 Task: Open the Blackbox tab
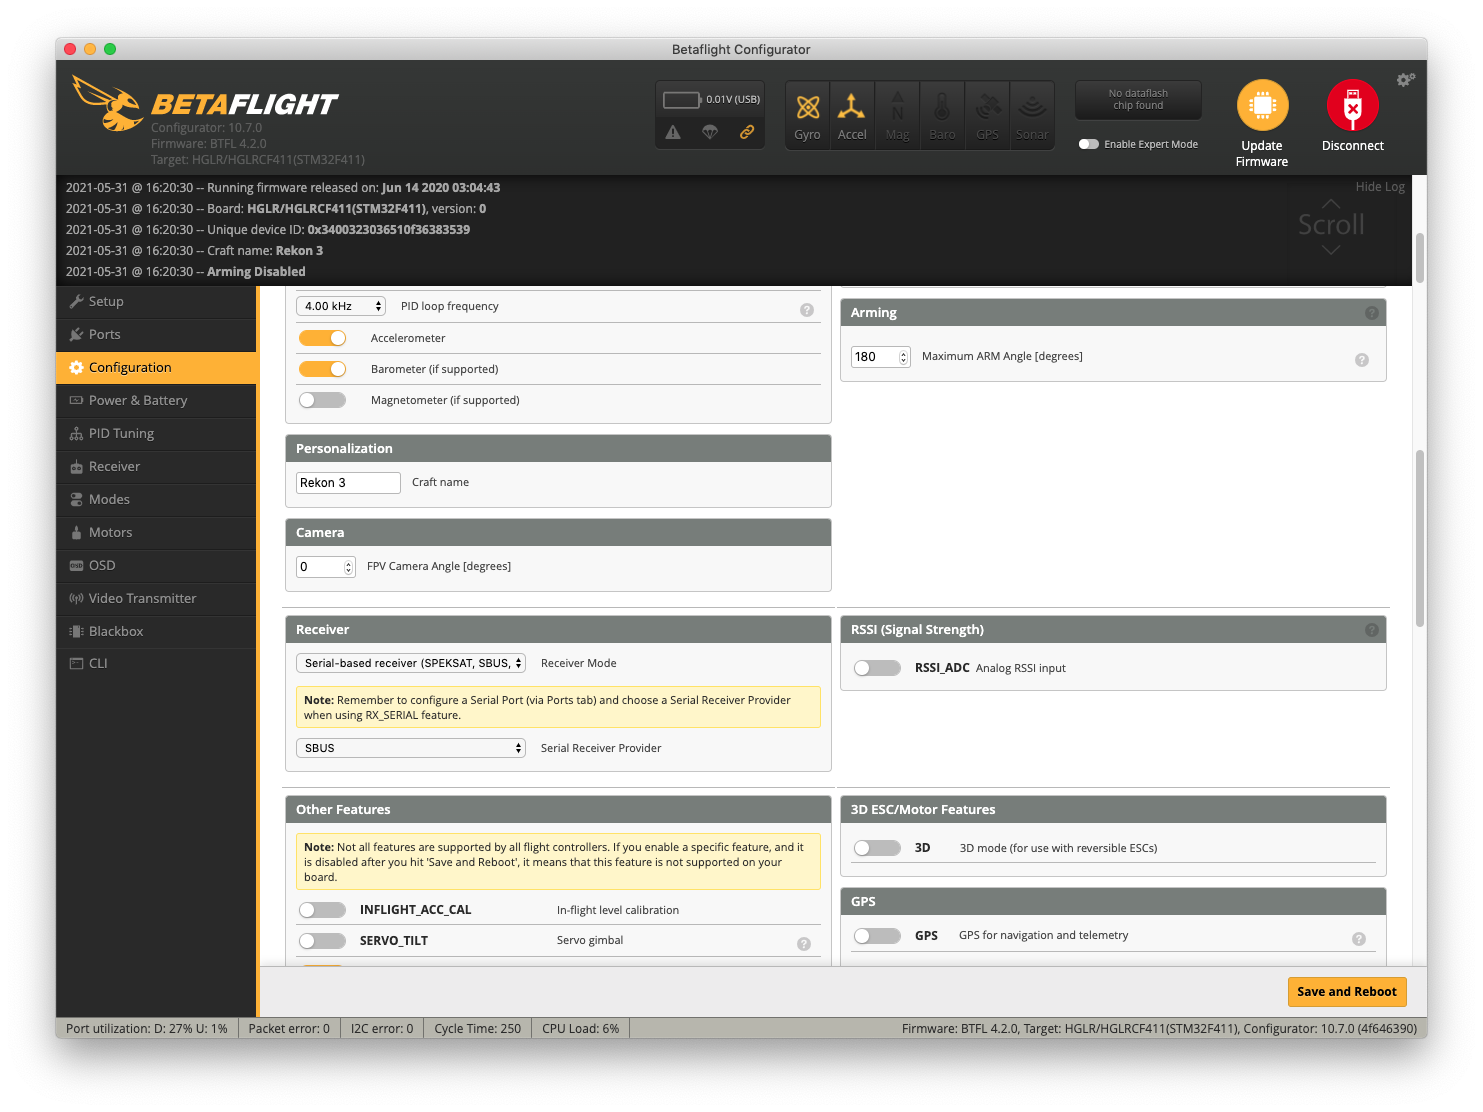(x=157, y=632)
